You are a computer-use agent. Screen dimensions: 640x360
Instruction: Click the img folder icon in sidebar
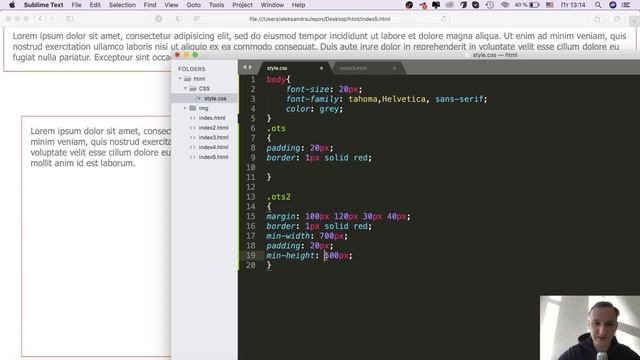coord(193,108)
